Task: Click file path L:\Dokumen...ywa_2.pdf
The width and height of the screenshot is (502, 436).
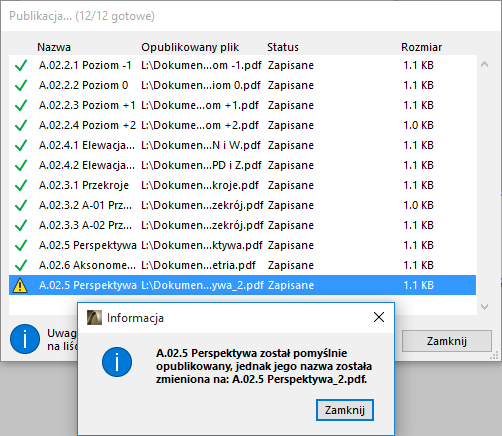Action: coord(202,285)
